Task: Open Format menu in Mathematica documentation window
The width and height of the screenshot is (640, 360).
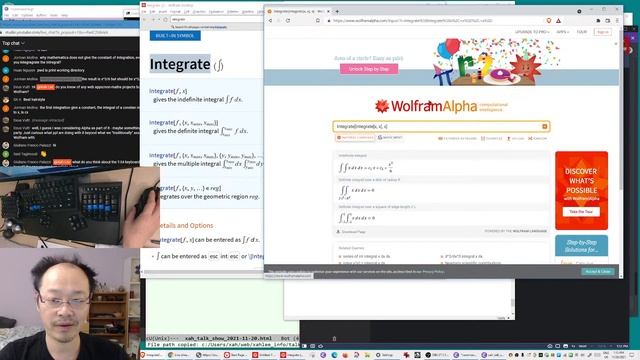Action: click(x=175, y=12)
